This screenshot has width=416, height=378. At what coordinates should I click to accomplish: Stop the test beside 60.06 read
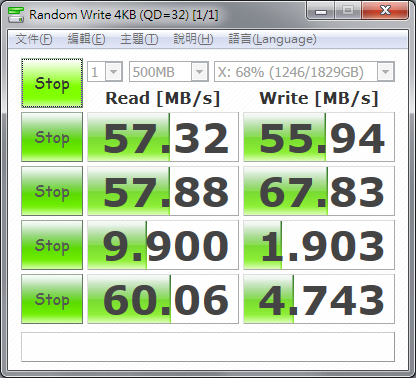[x=52, y=299]
